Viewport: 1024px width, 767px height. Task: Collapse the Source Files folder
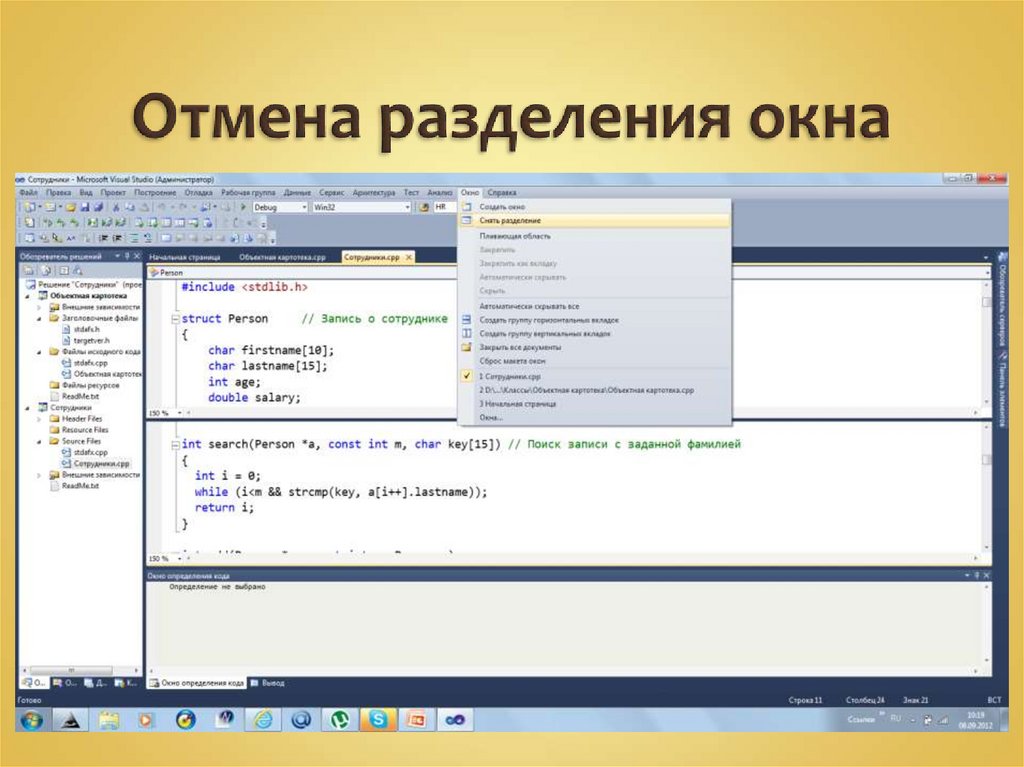tap(39, 442)
